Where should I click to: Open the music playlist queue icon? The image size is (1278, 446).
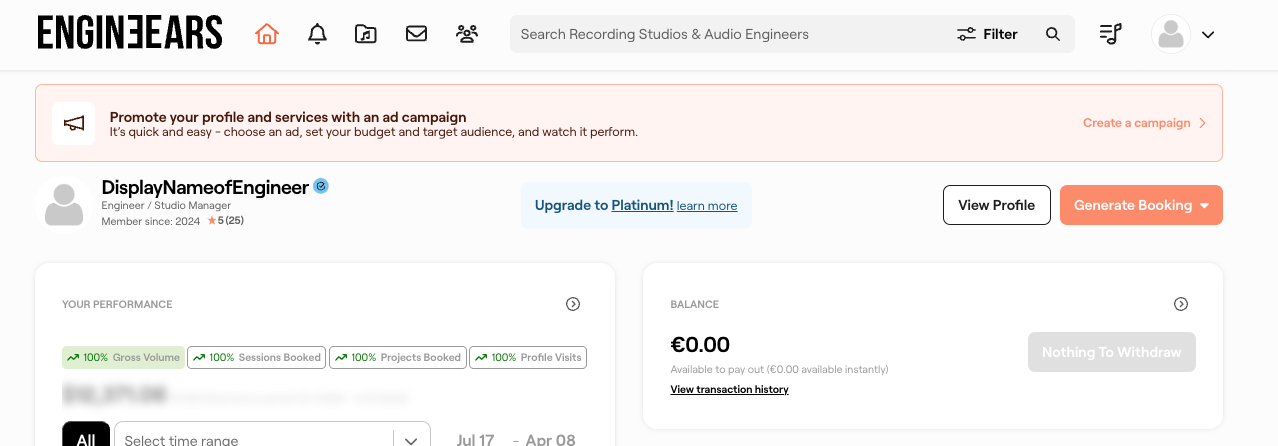(x=1110, y=34)
